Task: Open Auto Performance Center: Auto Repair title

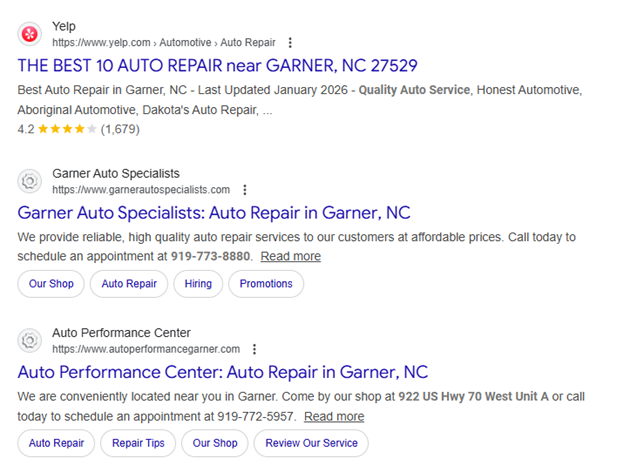Action: (223, 372)
